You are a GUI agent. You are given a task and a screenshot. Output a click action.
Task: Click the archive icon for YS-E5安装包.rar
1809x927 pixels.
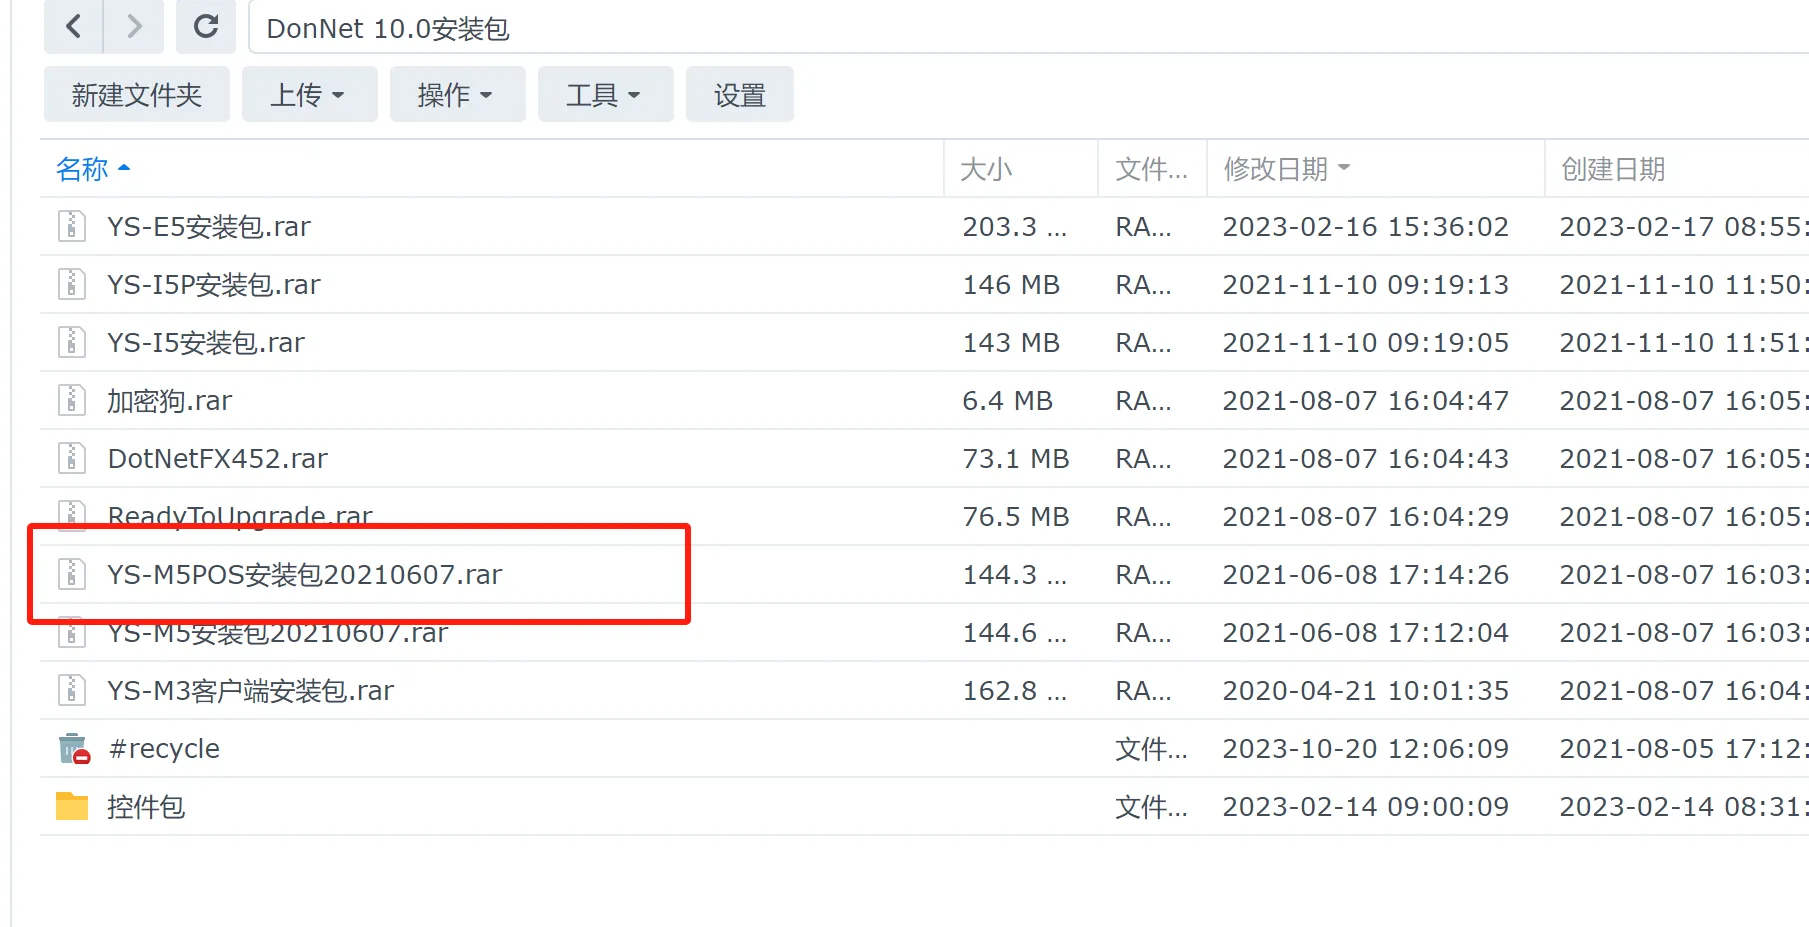click(x=71, y=227)
